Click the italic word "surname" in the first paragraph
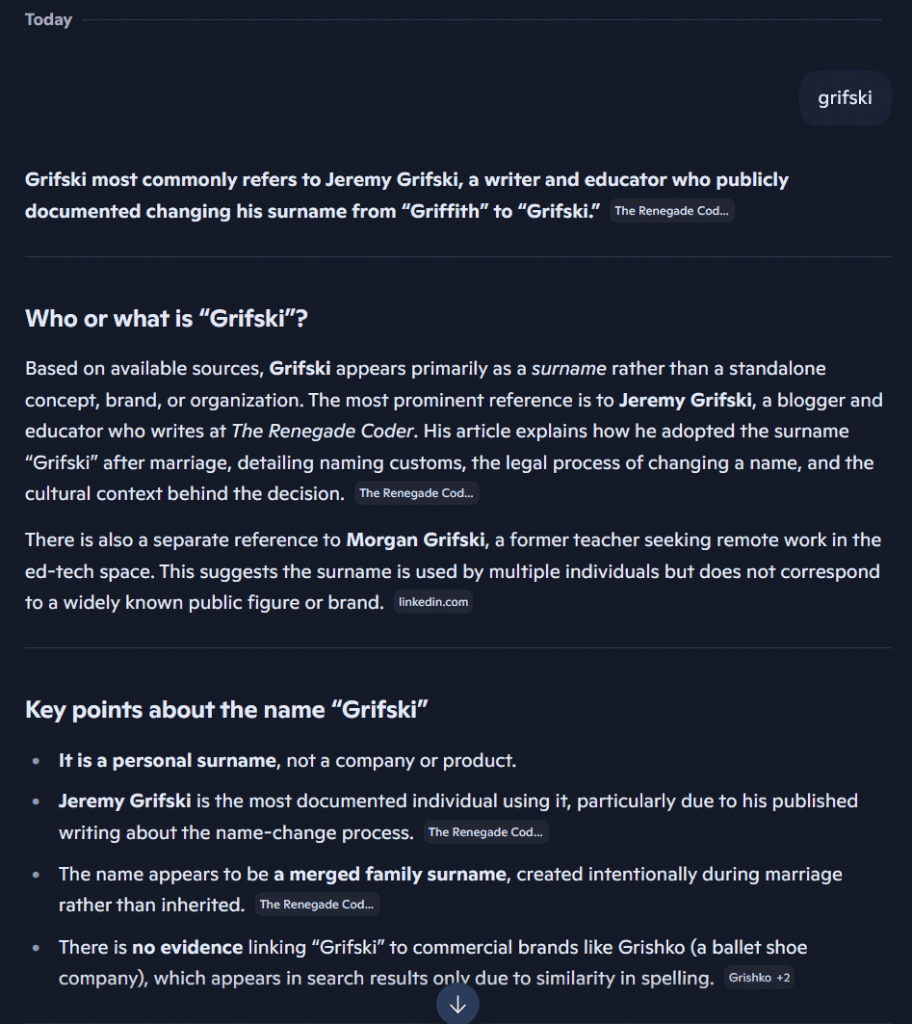The width and height of the screenshot is (912, 1024). point(569,369)
